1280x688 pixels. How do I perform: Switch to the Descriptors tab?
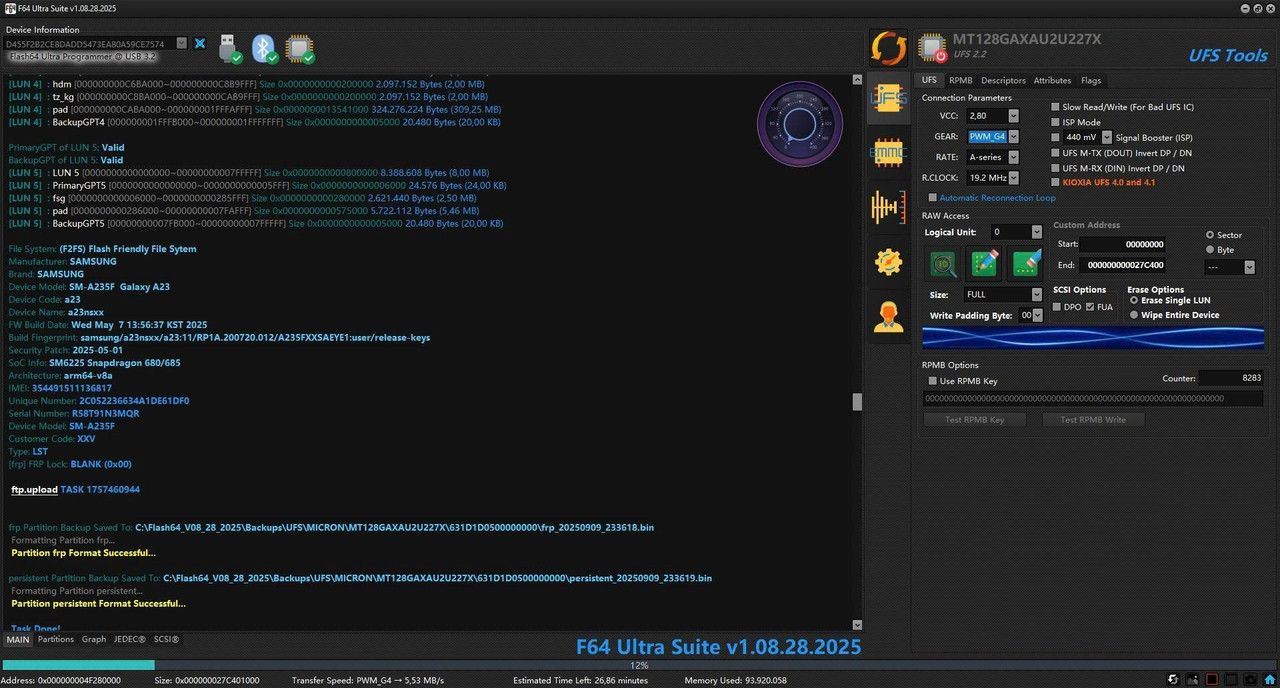(x=1003, y=80)
